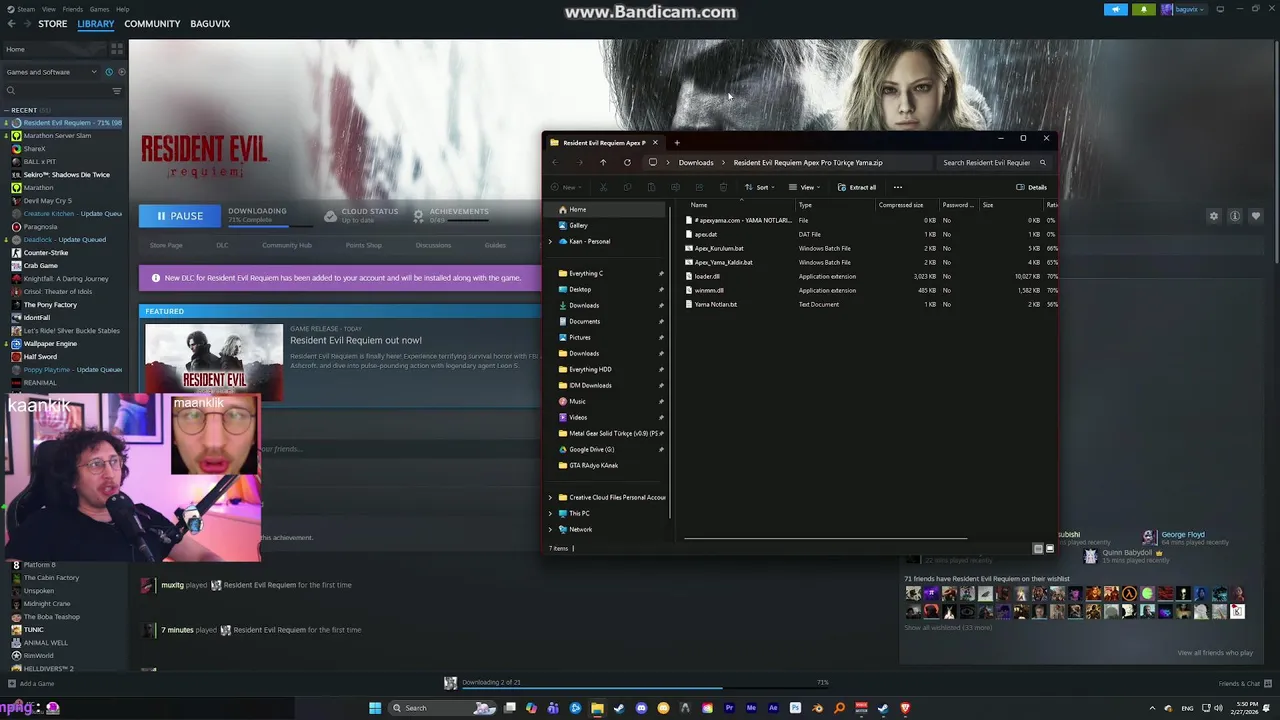Go to the COMMUNITY tab in Steam
The width and height of the screenshot is (1280, 720).
152,24
